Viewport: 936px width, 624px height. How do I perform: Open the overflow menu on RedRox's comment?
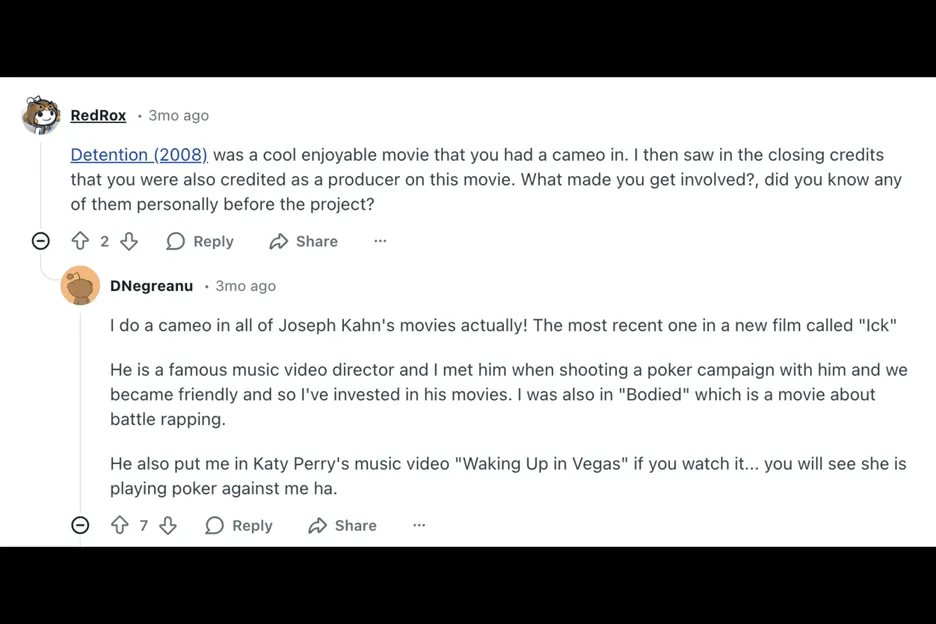tap(380, 241)
